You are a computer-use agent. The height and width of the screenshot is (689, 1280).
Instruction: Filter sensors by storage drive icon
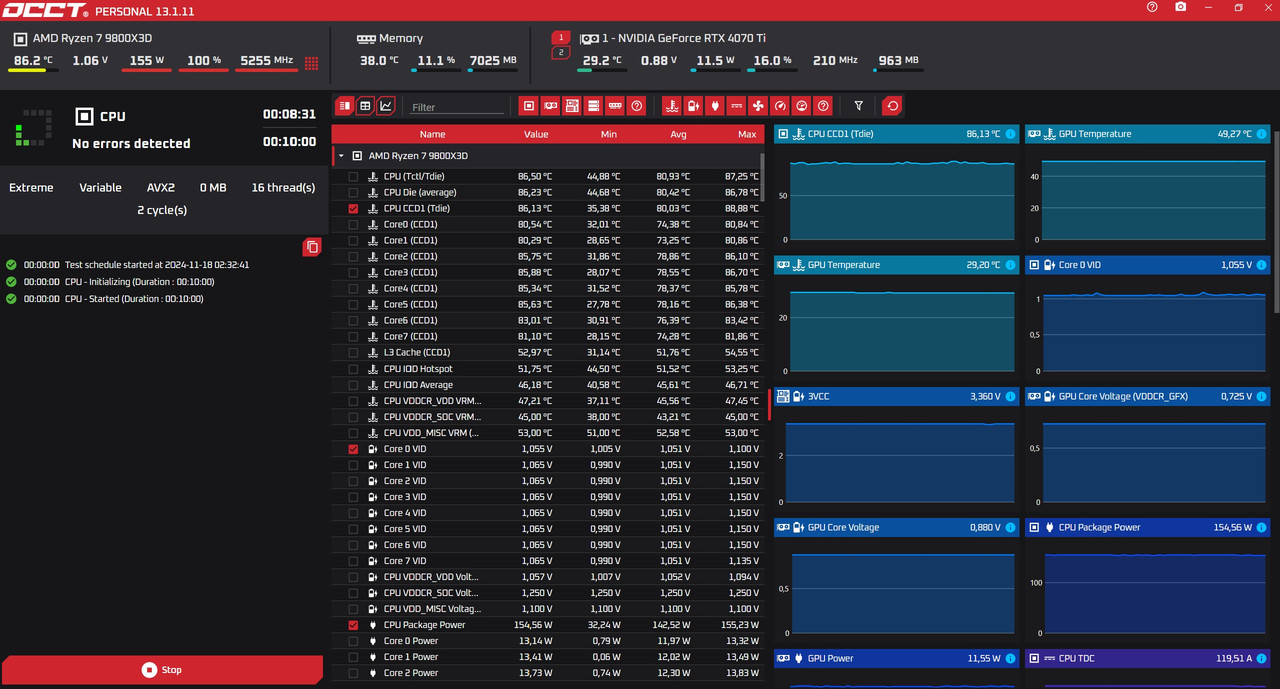click(x=594, y=105)
